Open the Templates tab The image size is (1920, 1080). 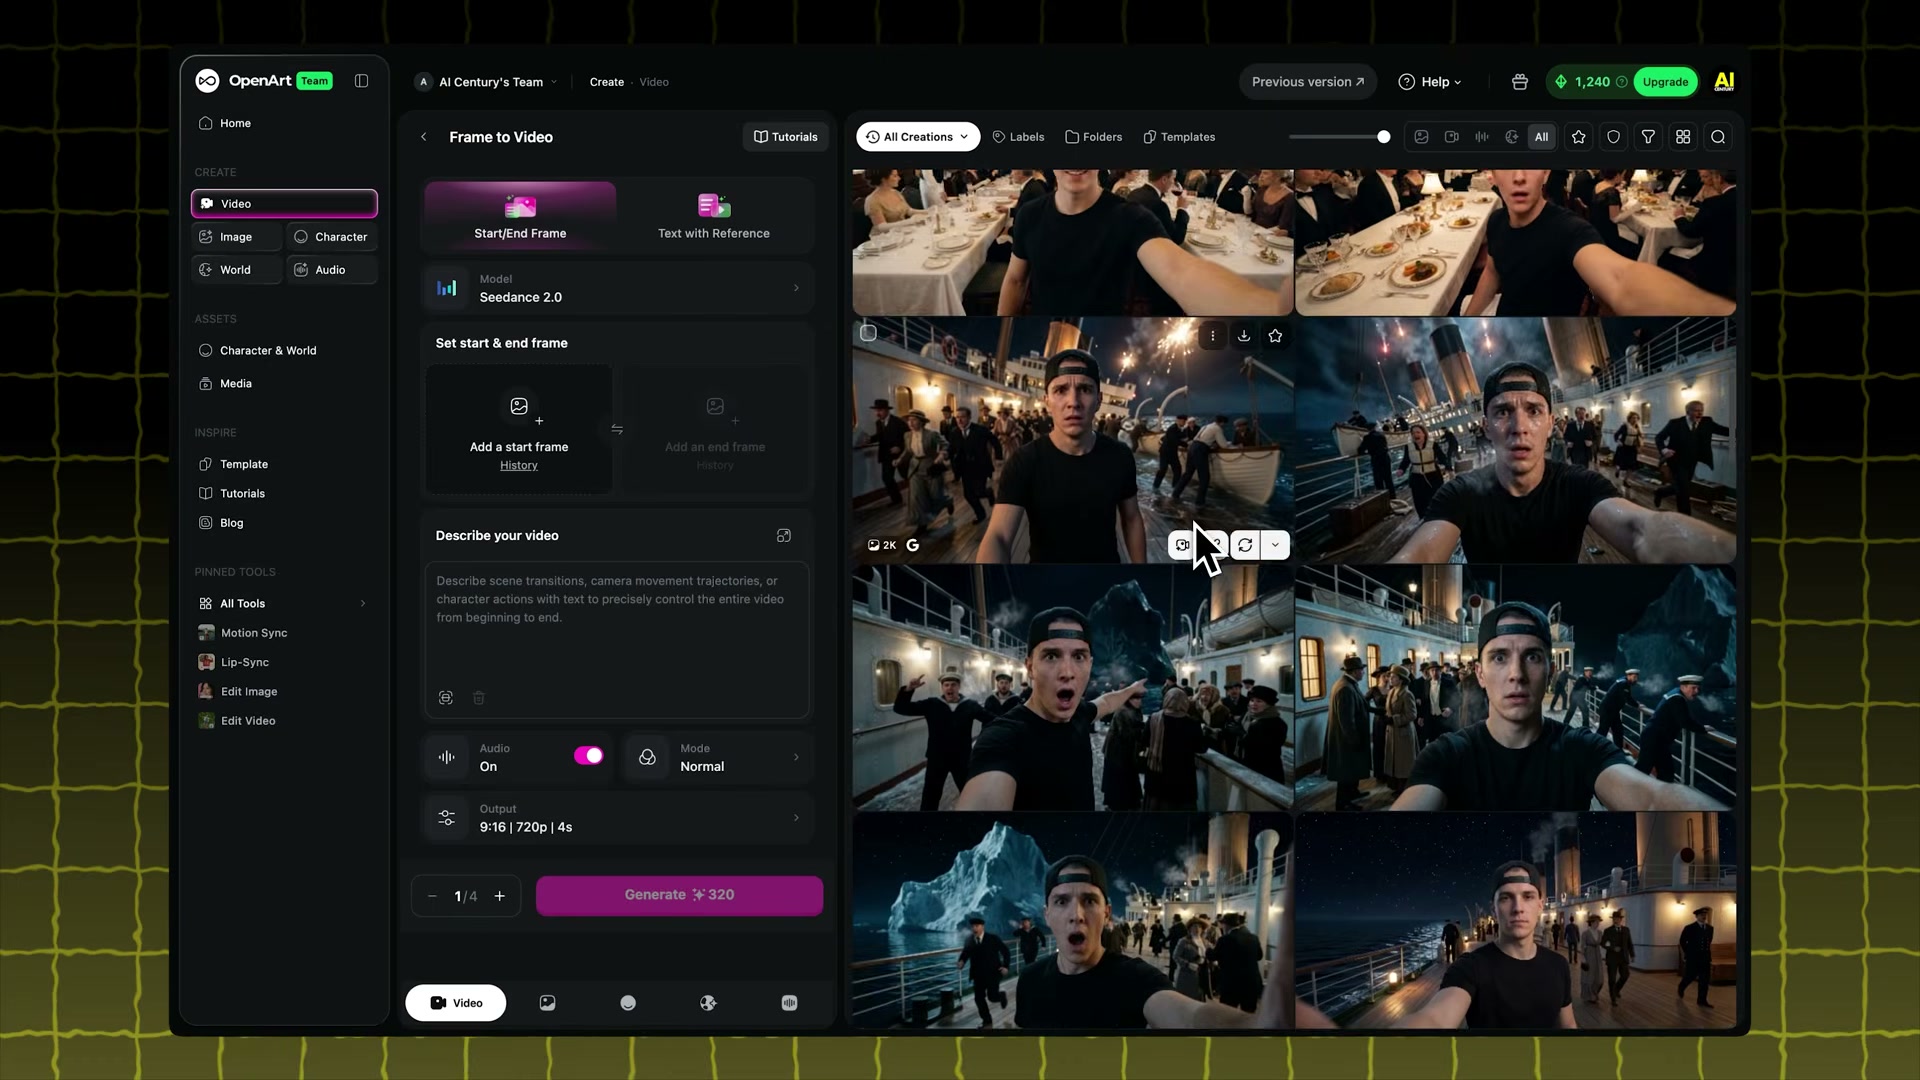pyautogui.click(x=1180, y=137)
